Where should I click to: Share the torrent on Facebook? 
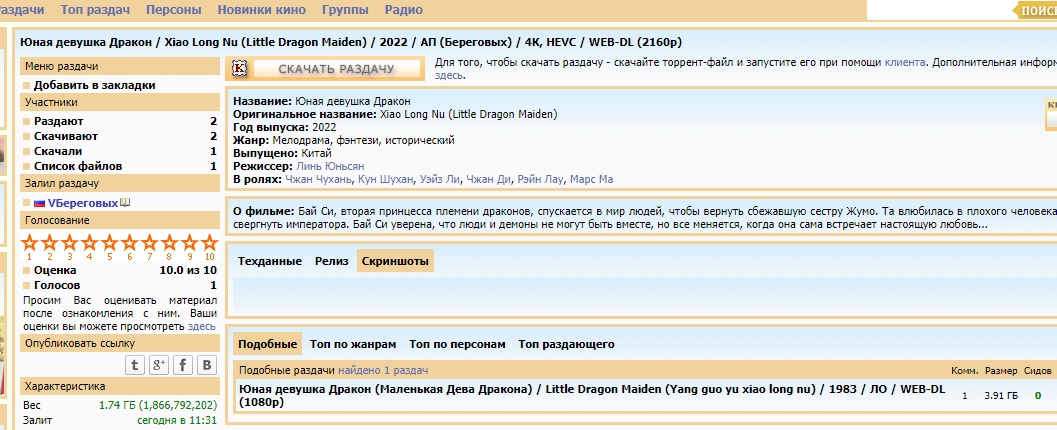(183, 365)
